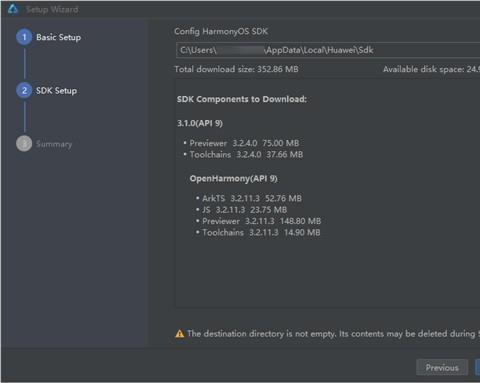Go to the SDK Setup step label
This screenshot has width=480, height=383.
pyautogui.click(x=57, y=91)
